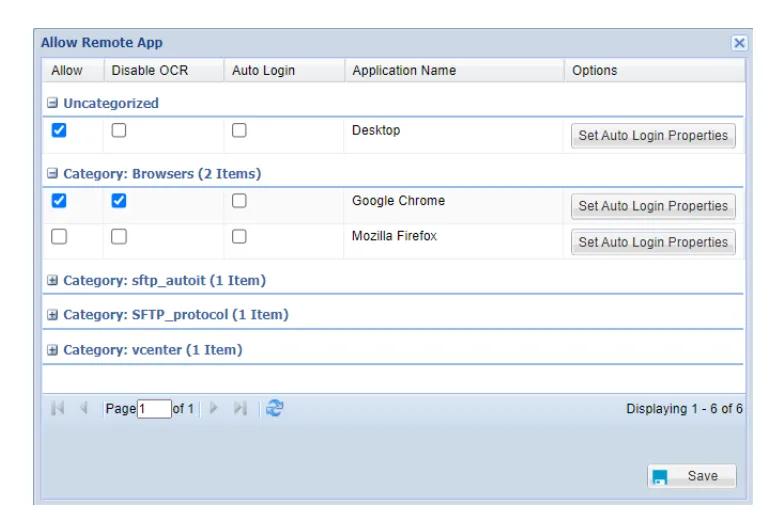Set Auto Login Properties for Desktop
777x510 pixels.
coord(653,136)
